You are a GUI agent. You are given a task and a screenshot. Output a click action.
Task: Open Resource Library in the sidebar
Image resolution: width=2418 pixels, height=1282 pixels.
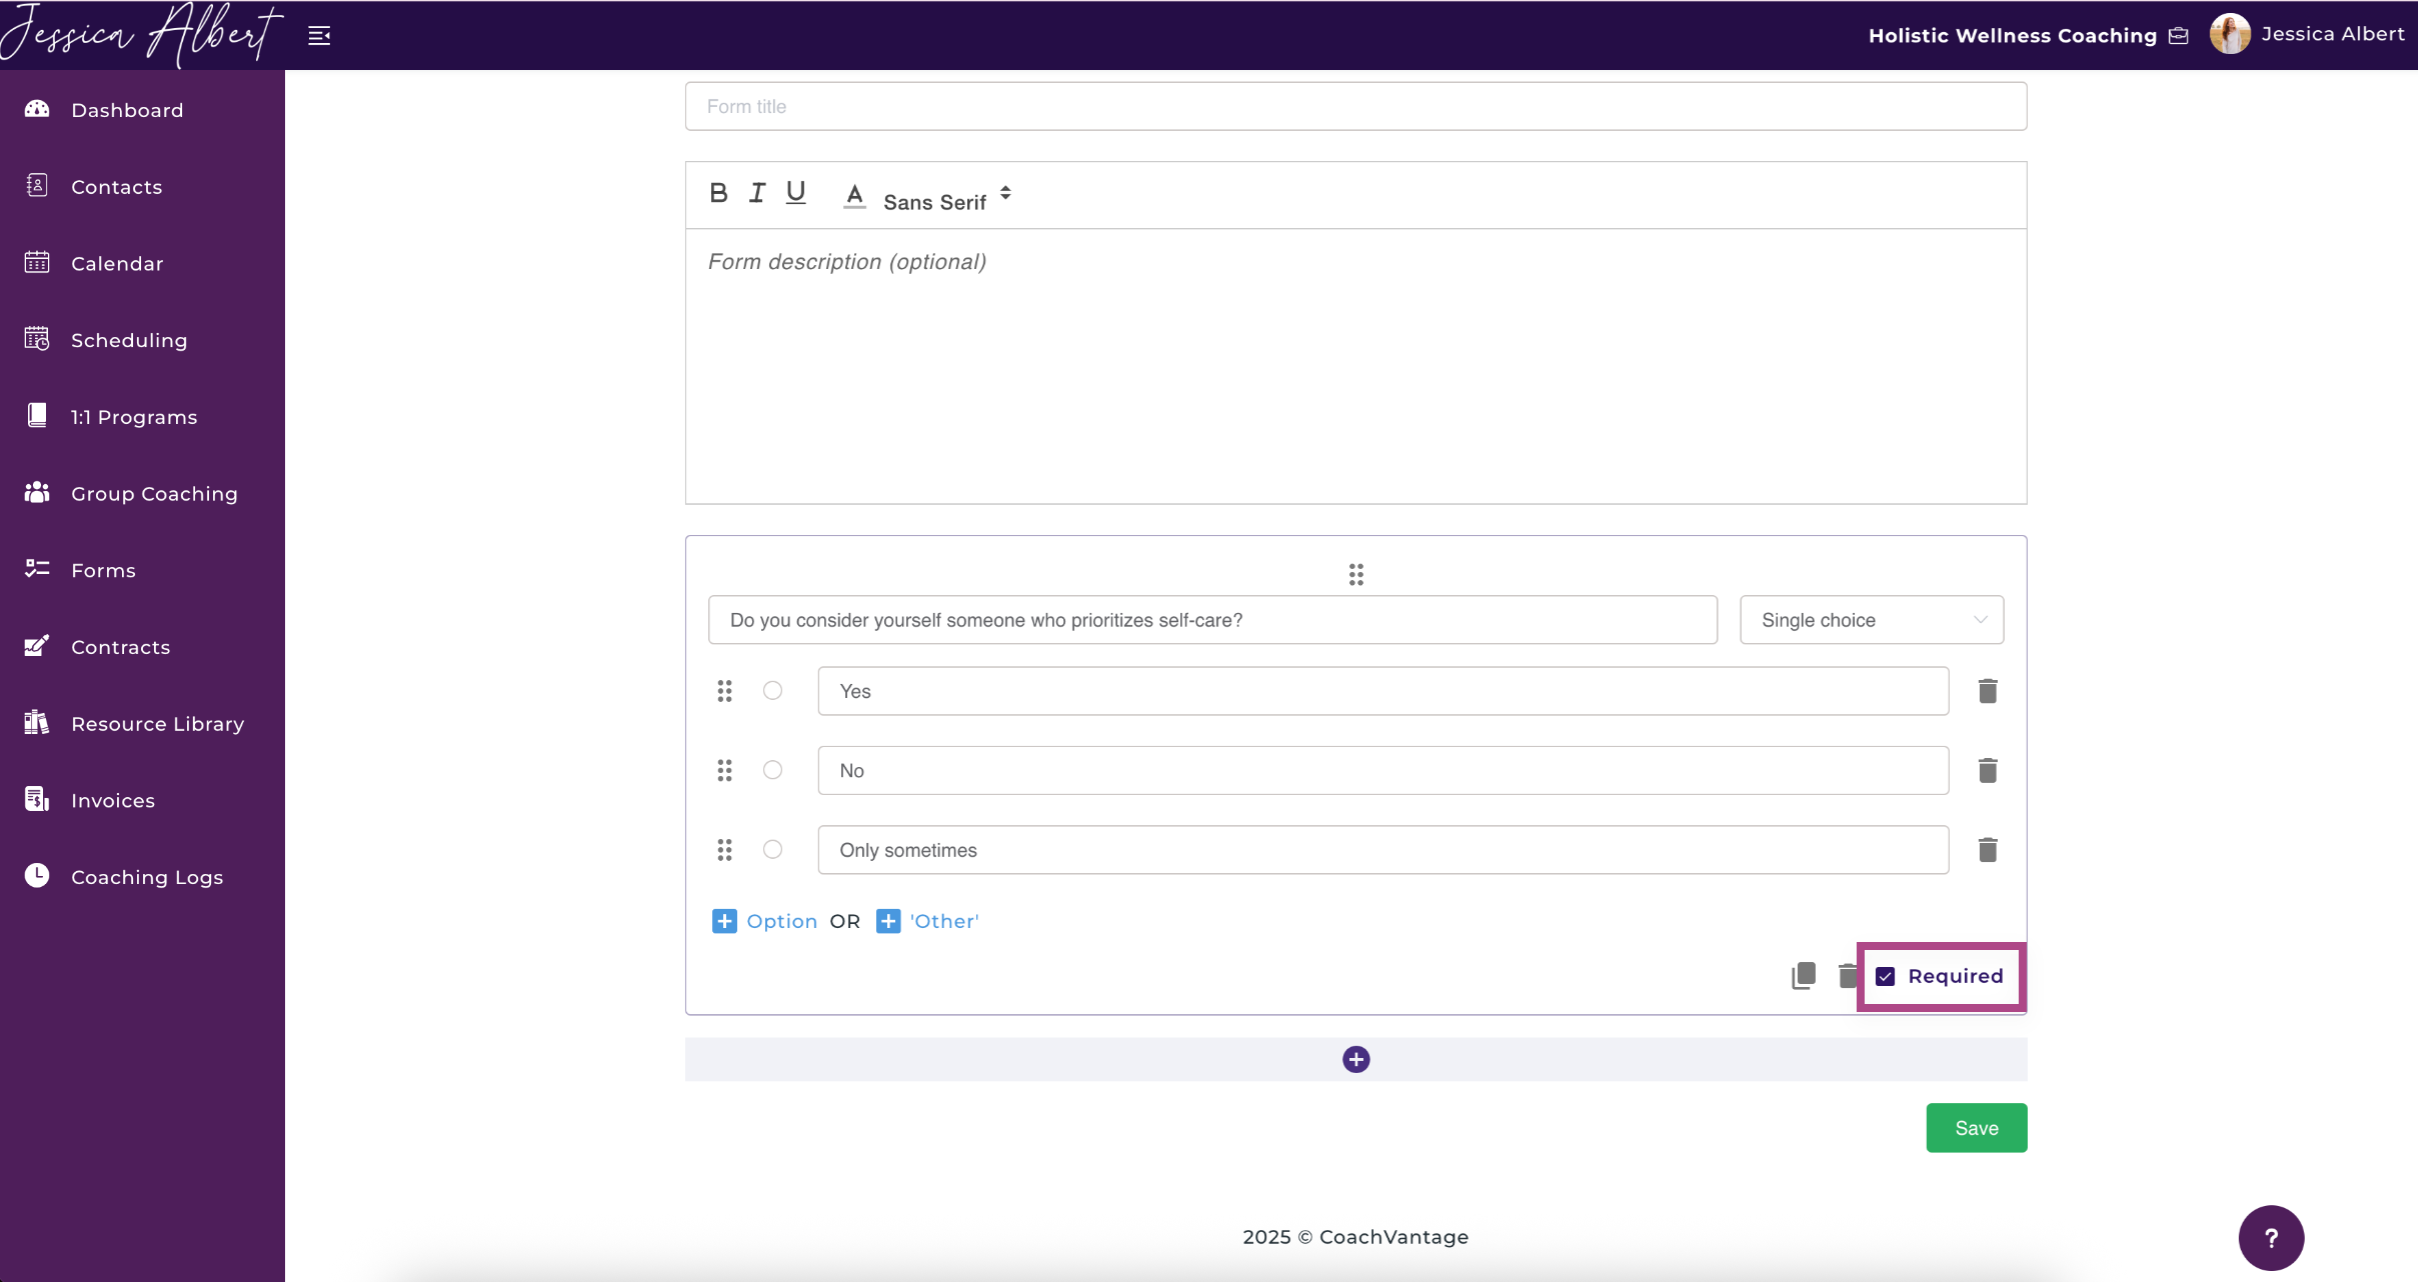[157, 723]
